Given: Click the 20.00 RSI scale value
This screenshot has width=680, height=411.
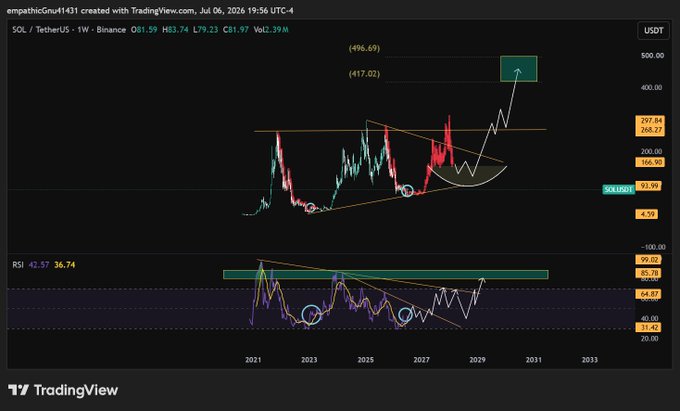Looking at the screenshot, I should point(649,339).
